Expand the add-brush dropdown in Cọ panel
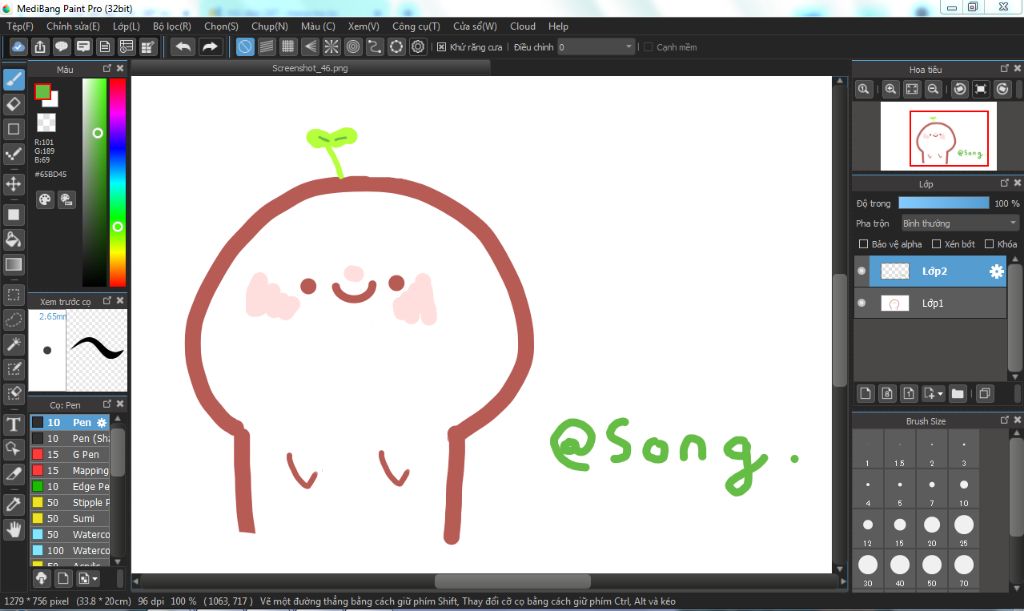This screenshot has height=611, width=1024. point(95,578)
